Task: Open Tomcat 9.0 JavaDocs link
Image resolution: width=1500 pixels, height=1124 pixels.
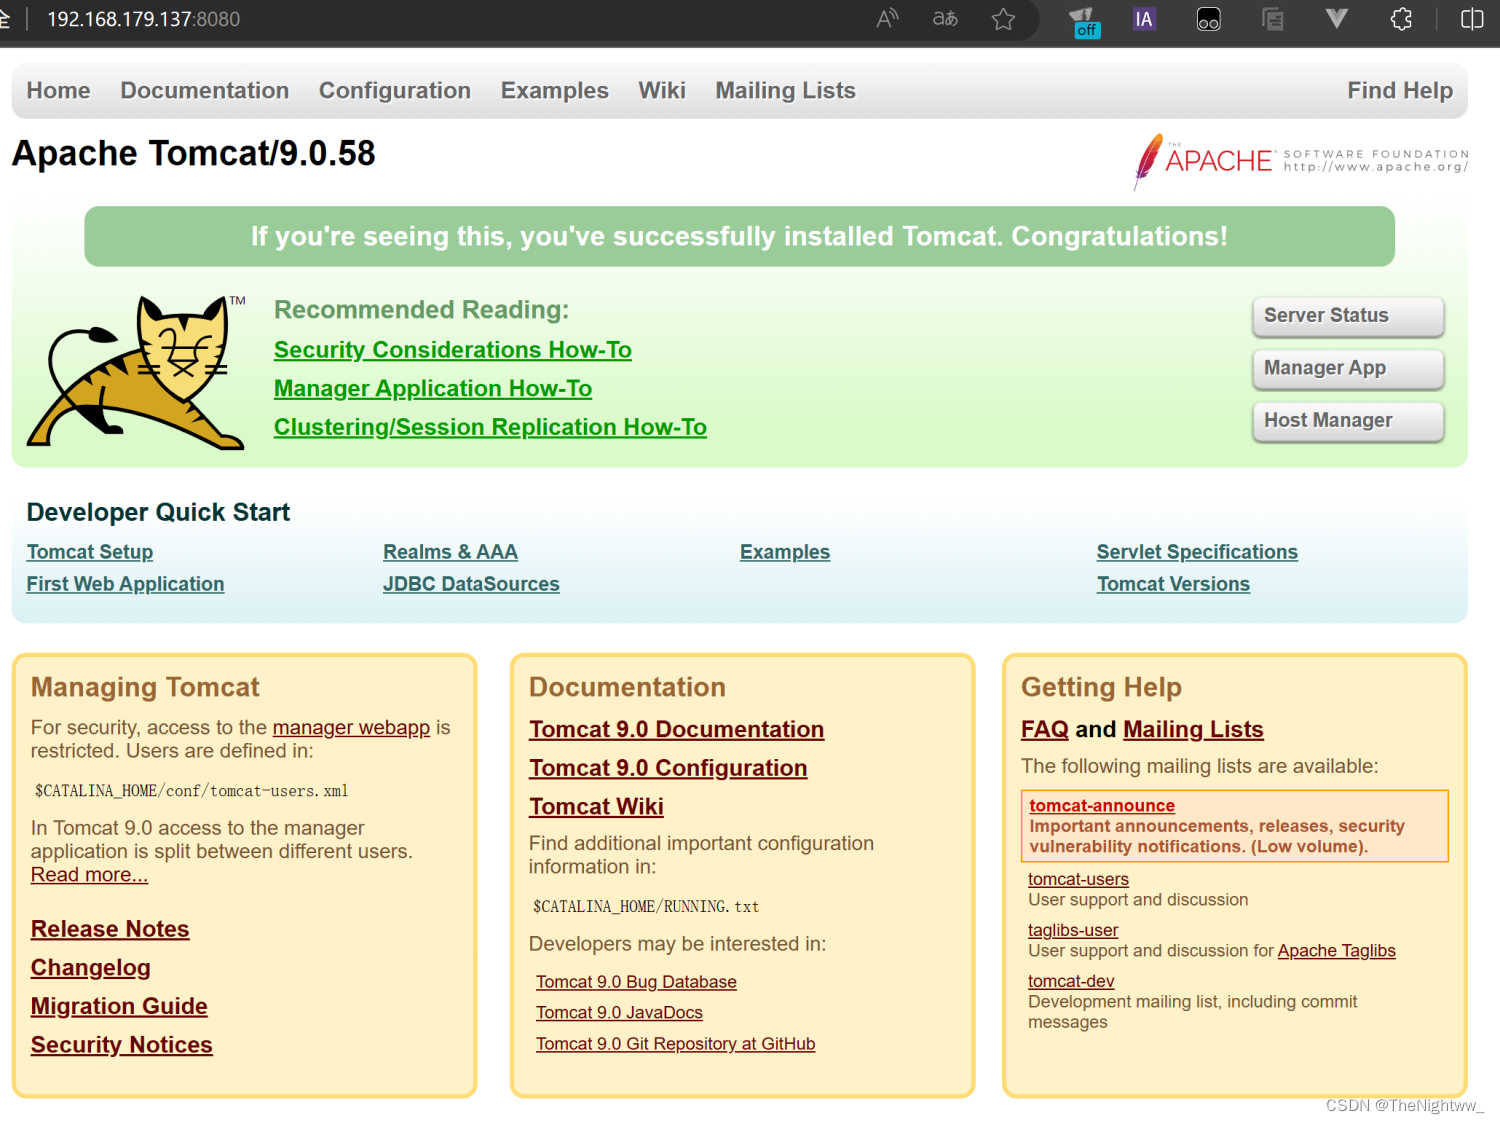Action: coord(619,1013)
